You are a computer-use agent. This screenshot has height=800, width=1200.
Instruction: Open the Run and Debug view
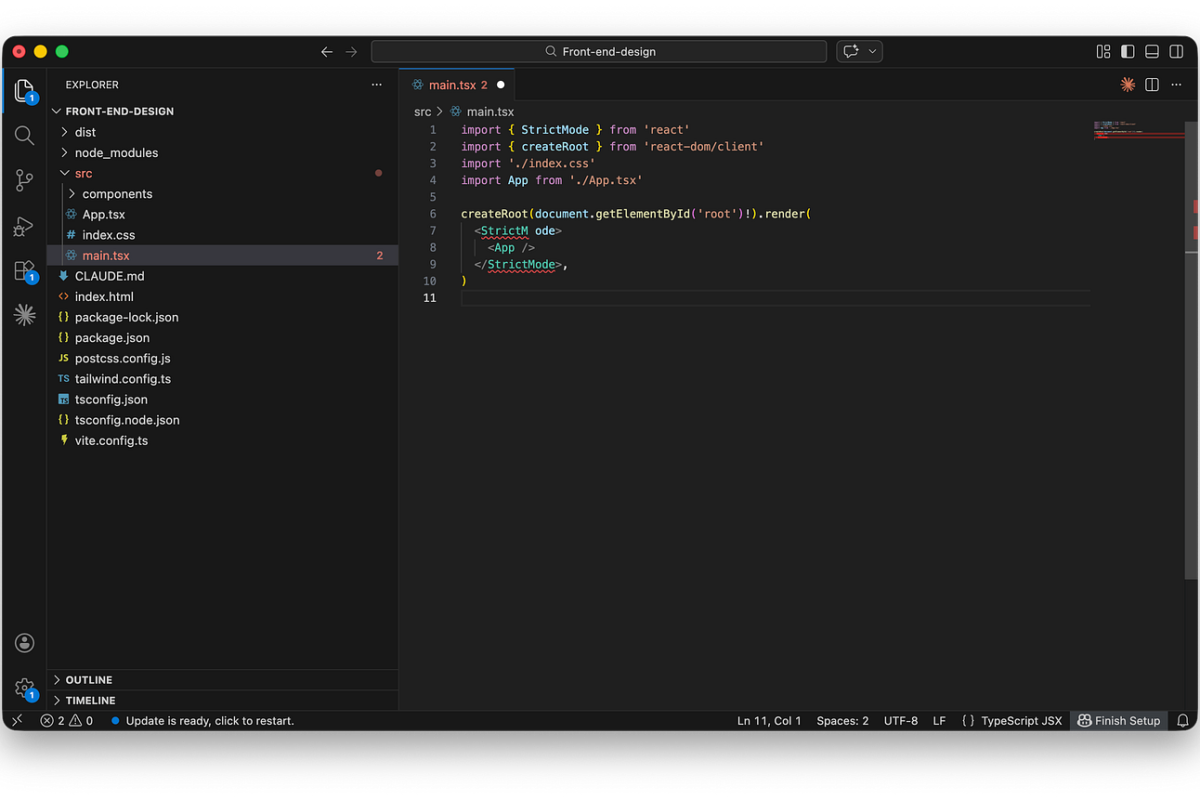pos(24,226)
